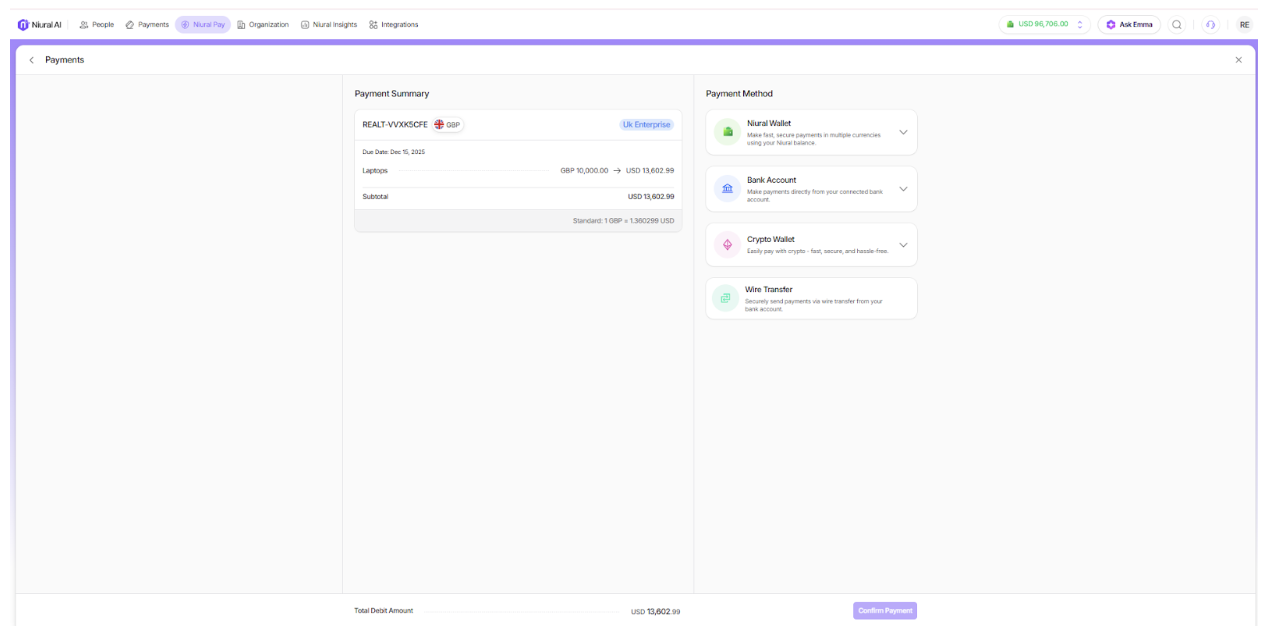This screenshot has height=642, width=1286.
Task: Click the Ask Emma button
Action: click(x=1129, y=25)
